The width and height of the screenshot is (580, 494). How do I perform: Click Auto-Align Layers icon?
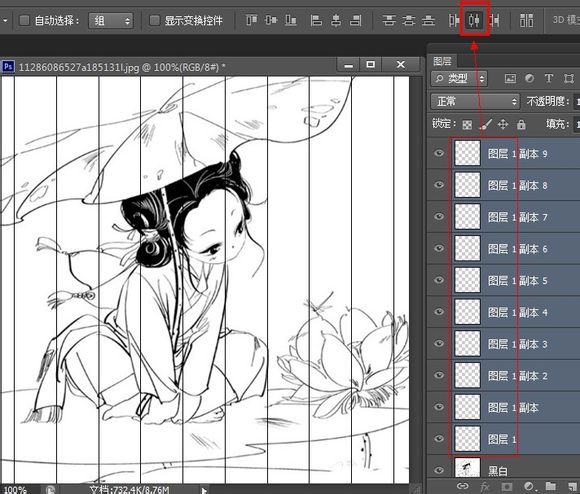[526, 20]
